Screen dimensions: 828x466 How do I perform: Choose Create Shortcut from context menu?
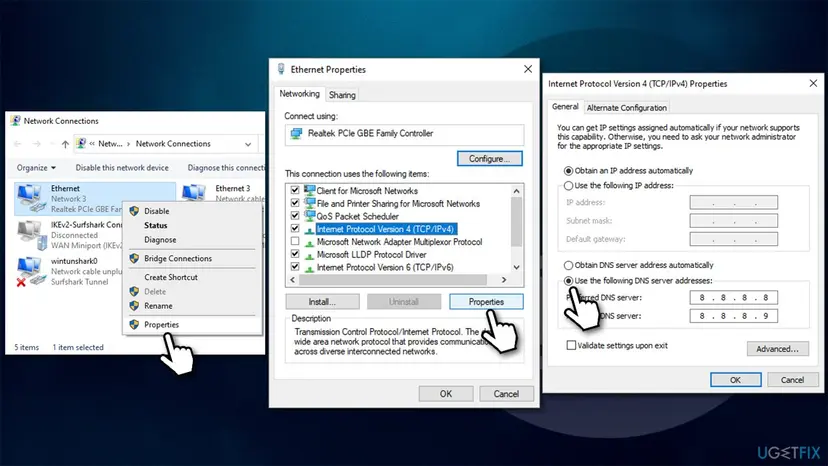(171, 277)
